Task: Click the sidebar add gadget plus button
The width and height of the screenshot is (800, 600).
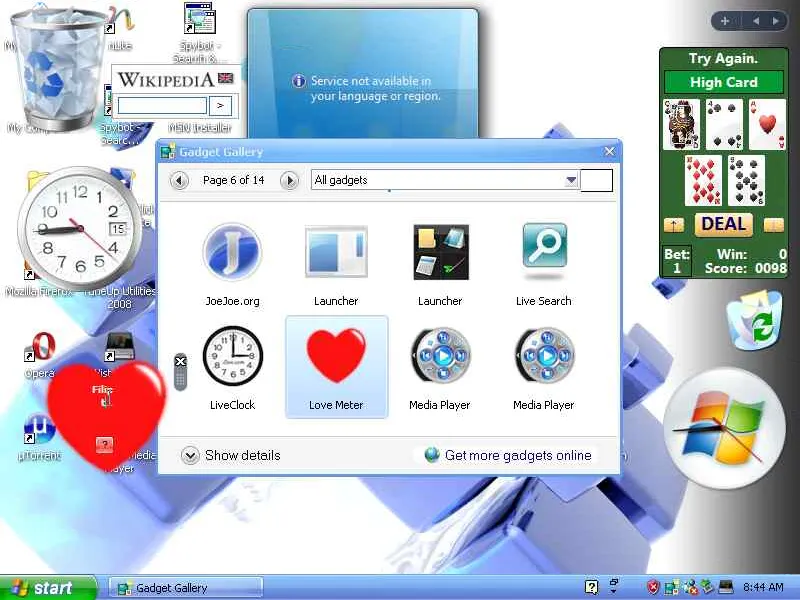Action: (725, 21)
